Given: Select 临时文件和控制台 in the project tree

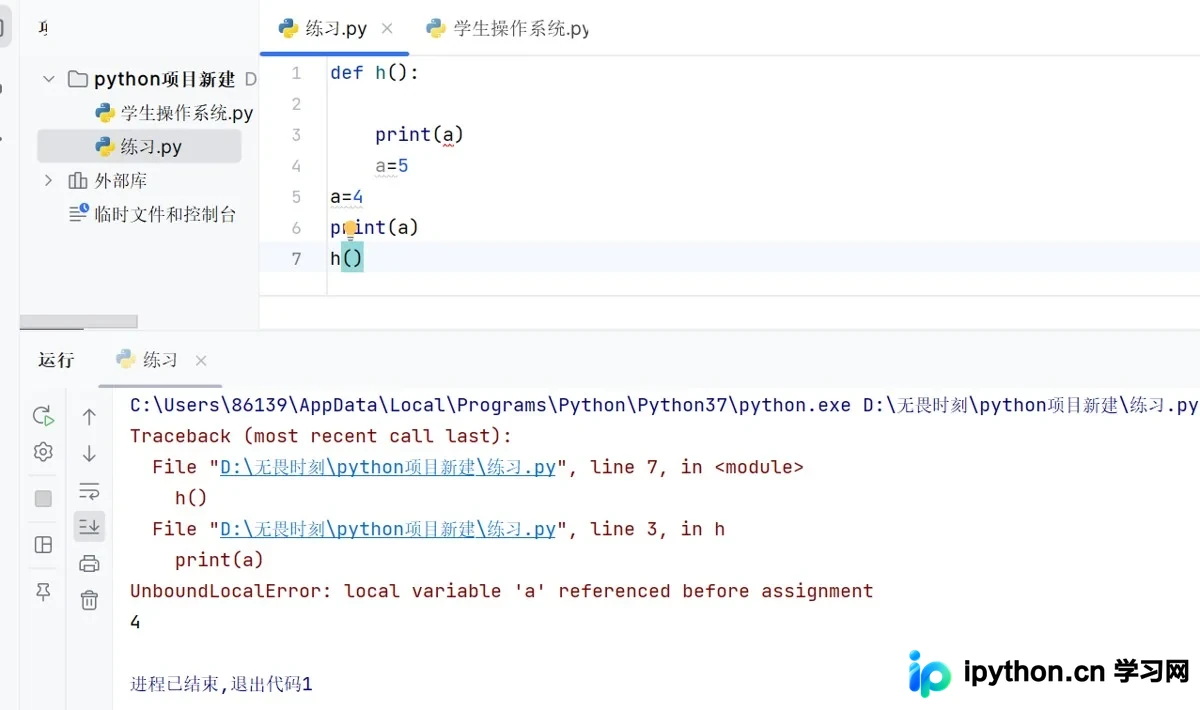Looking at the screenshot, I should (x=152, y=214).
